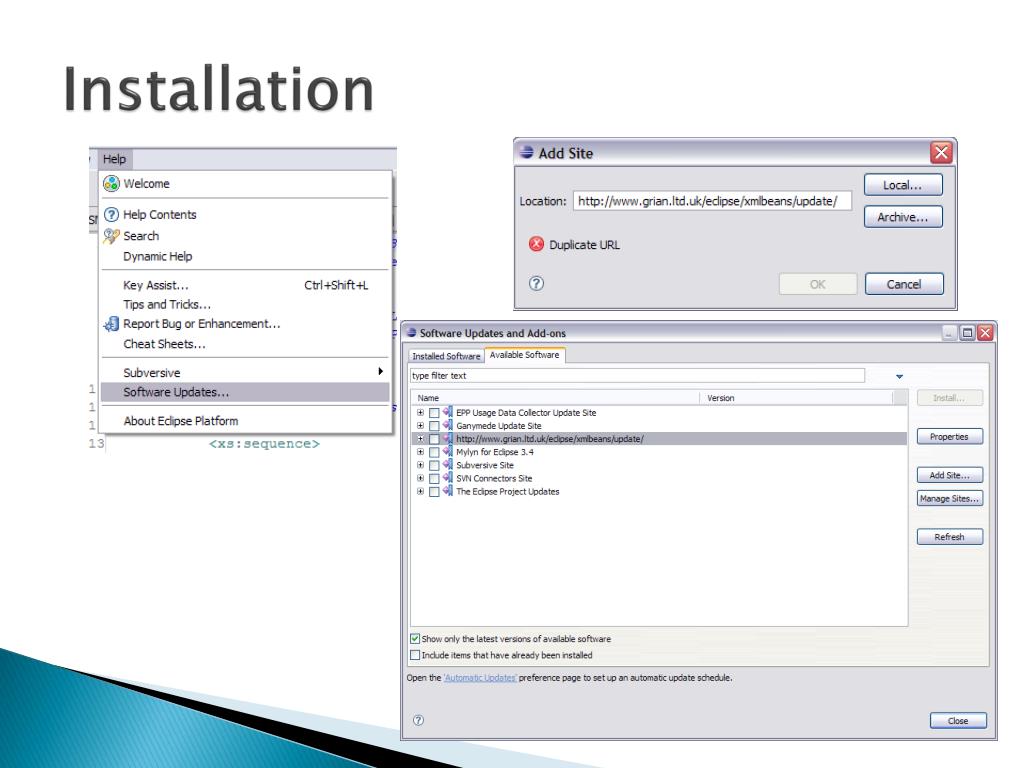Click the Archive... button in Add Site
This screenshot has height=768, width=1024.
tap(903, 217)
